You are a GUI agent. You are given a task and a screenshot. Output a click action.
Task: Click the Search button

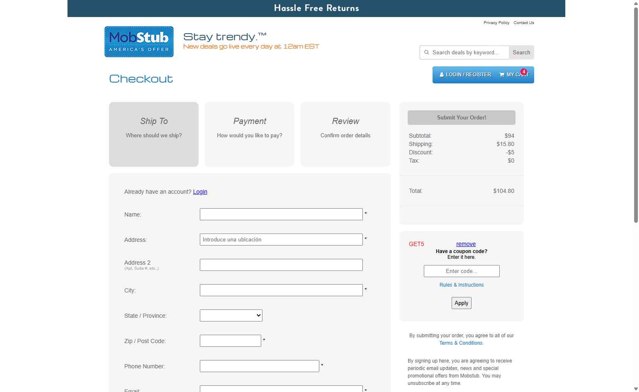(521, 53)
